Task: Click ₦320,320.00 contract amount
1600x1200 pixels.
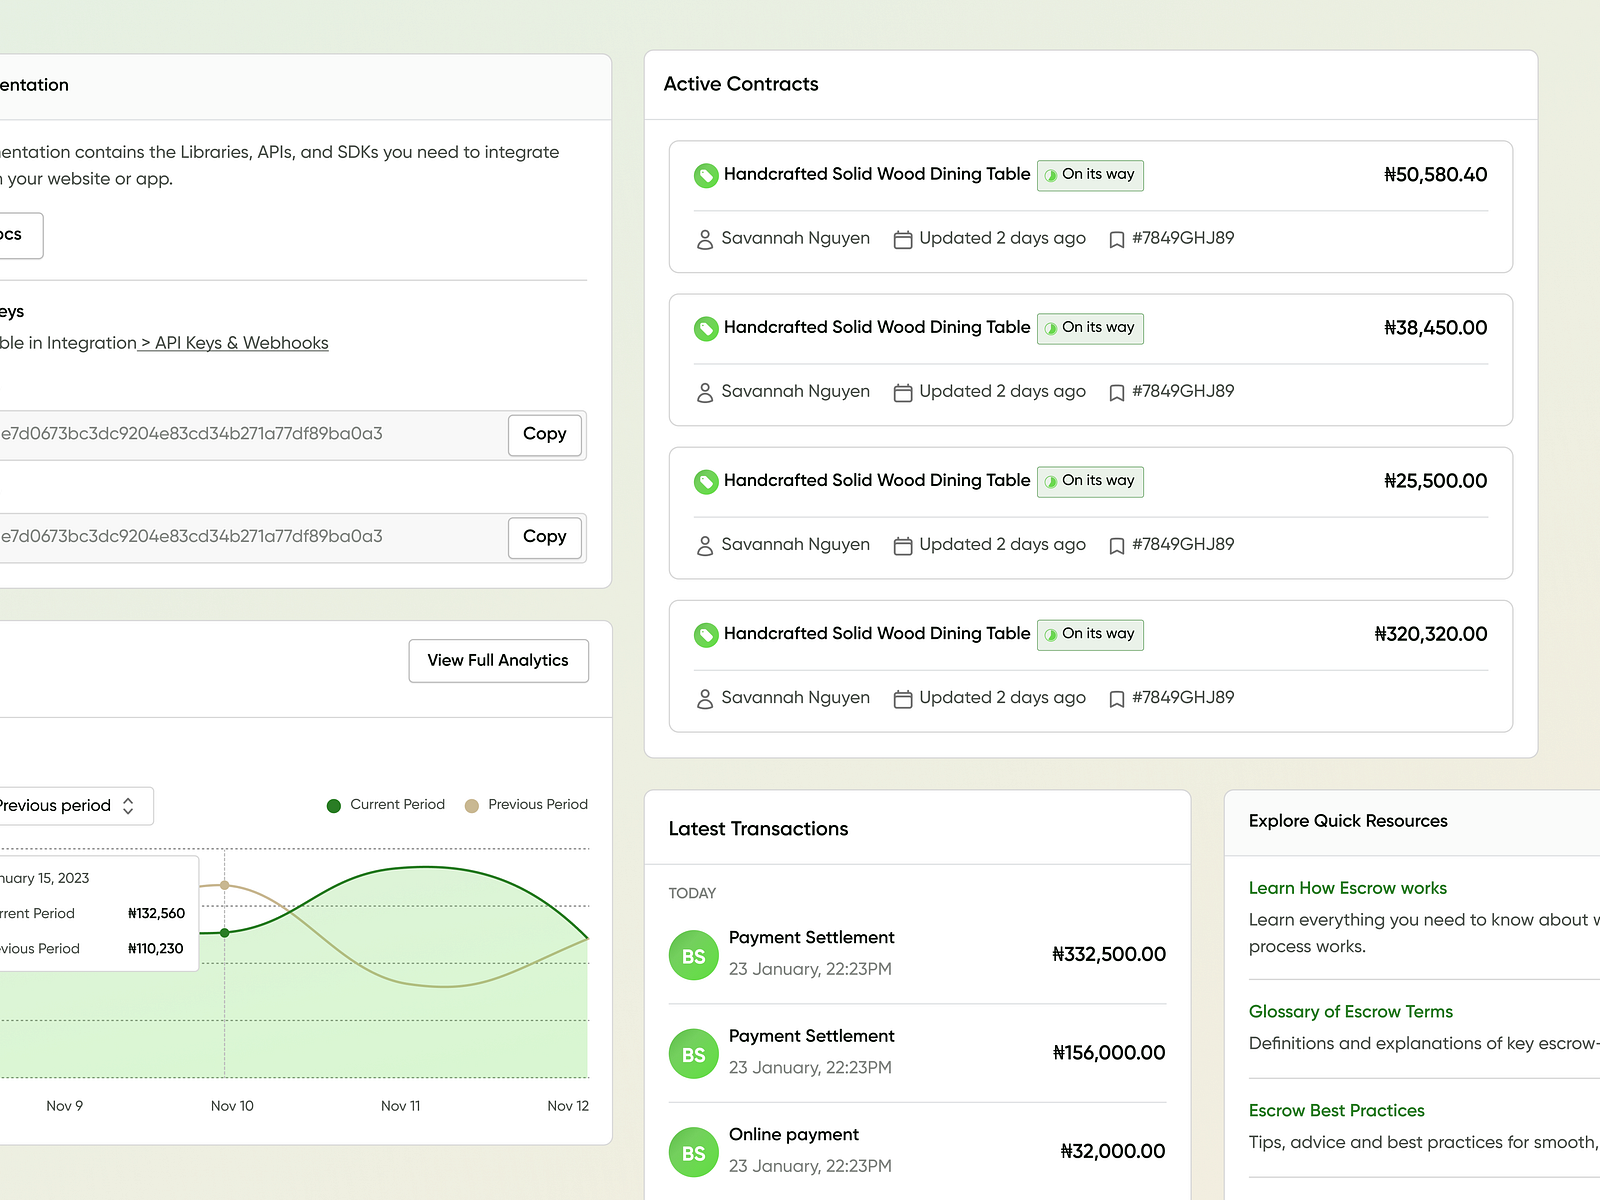Action: (x=1431, y=634)
